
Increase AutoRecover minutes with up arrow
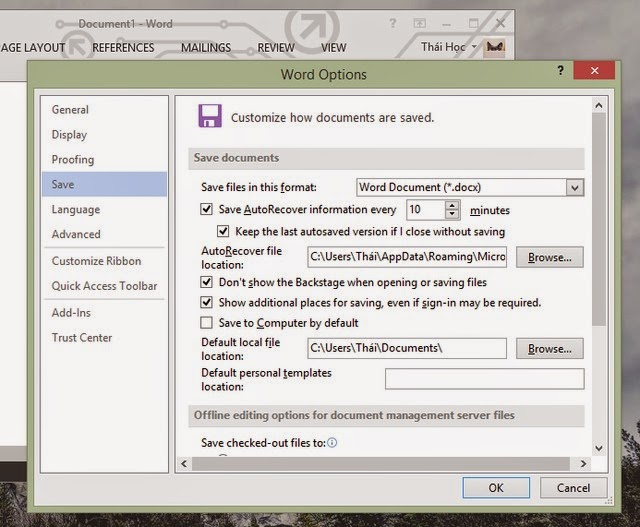(x=452, y=205)
